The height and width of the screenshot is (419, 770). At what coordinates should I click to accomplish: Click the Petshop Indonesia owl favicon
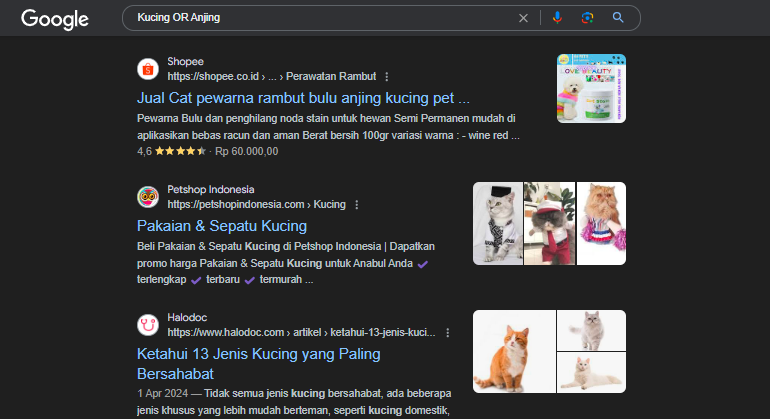click(148, 197)
